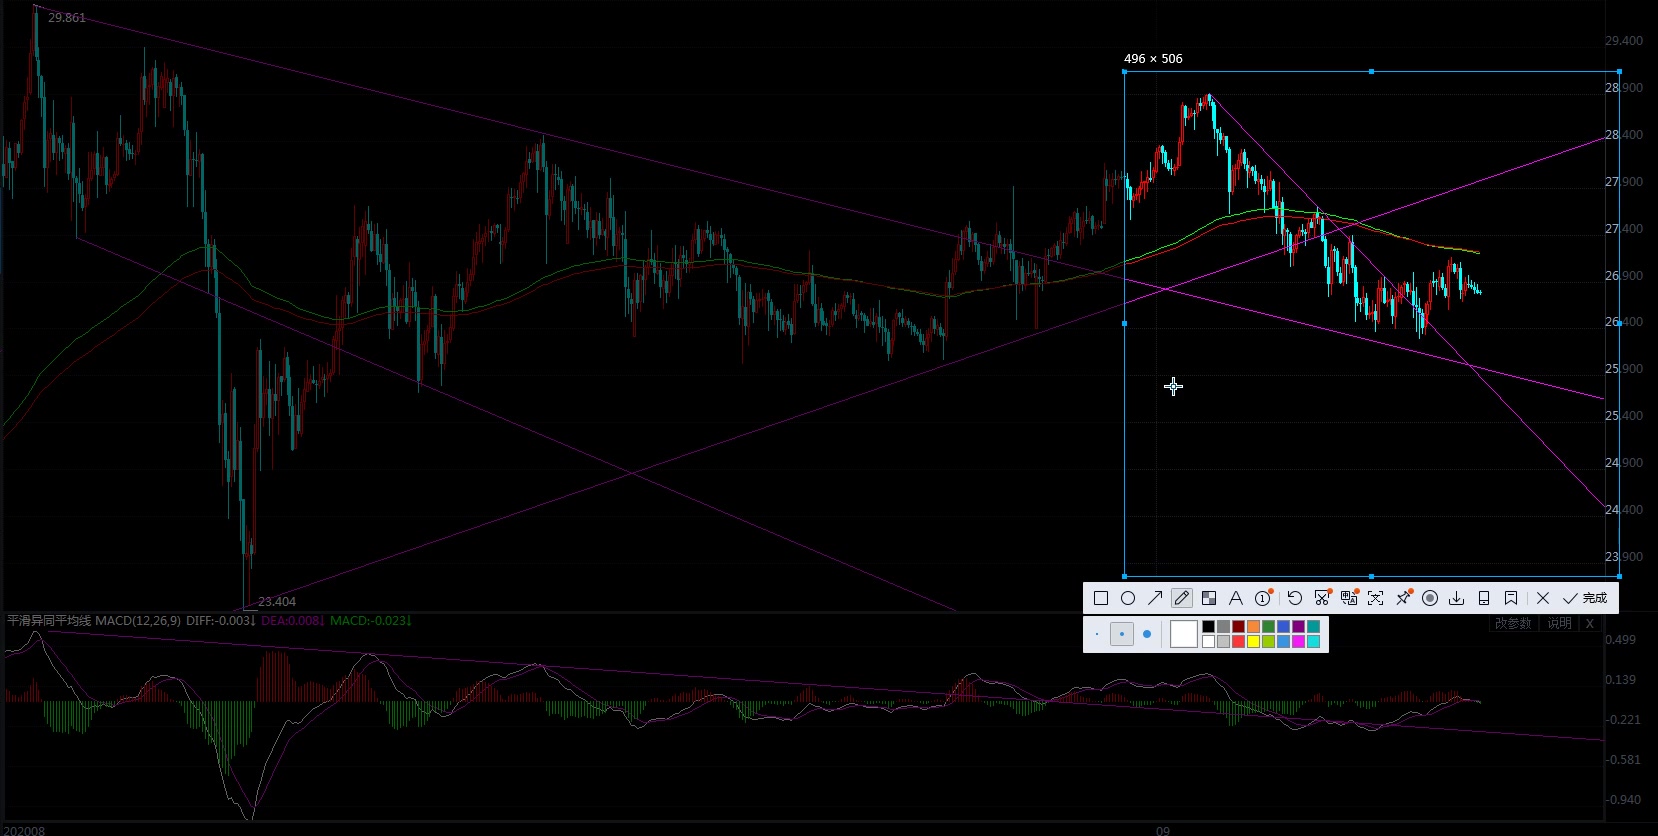
Task: Pick the teal color swatch
Action: coord(1313,626)
